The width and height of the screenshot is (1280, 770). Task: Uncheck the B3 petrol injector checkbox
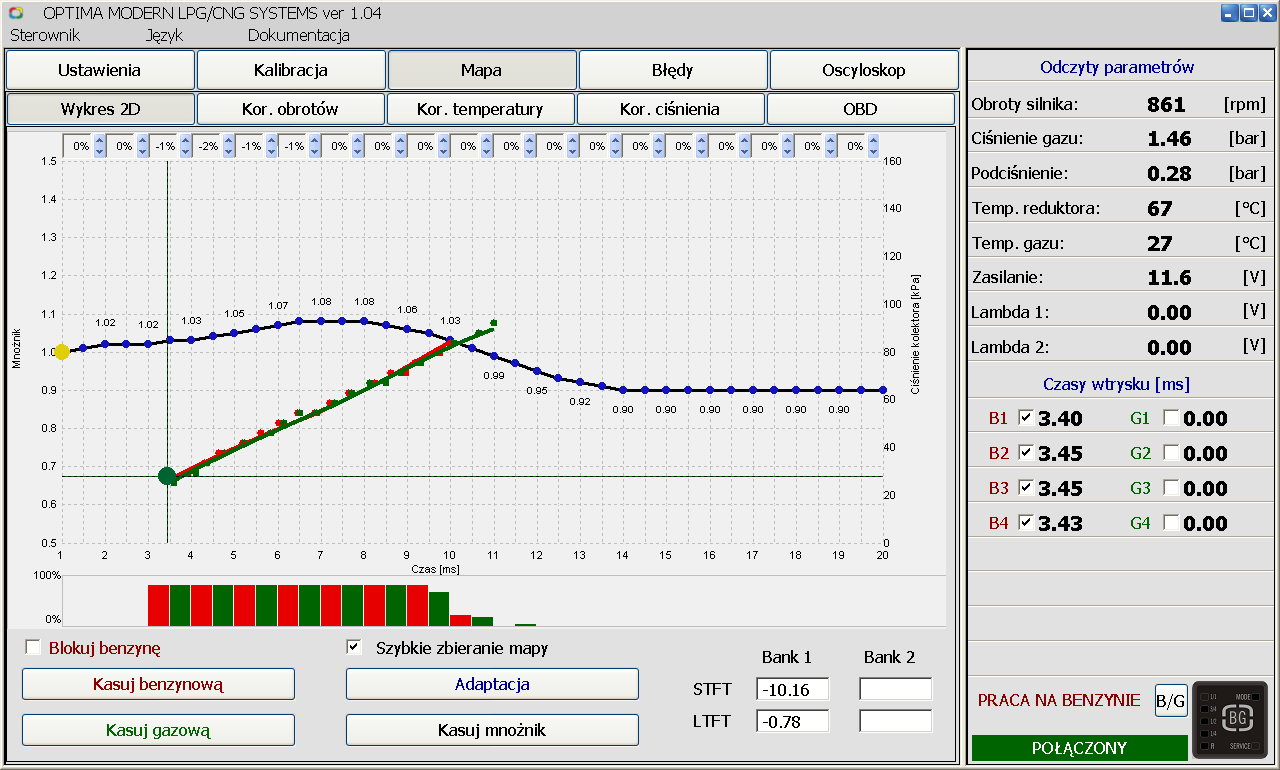pos(1025,488)
